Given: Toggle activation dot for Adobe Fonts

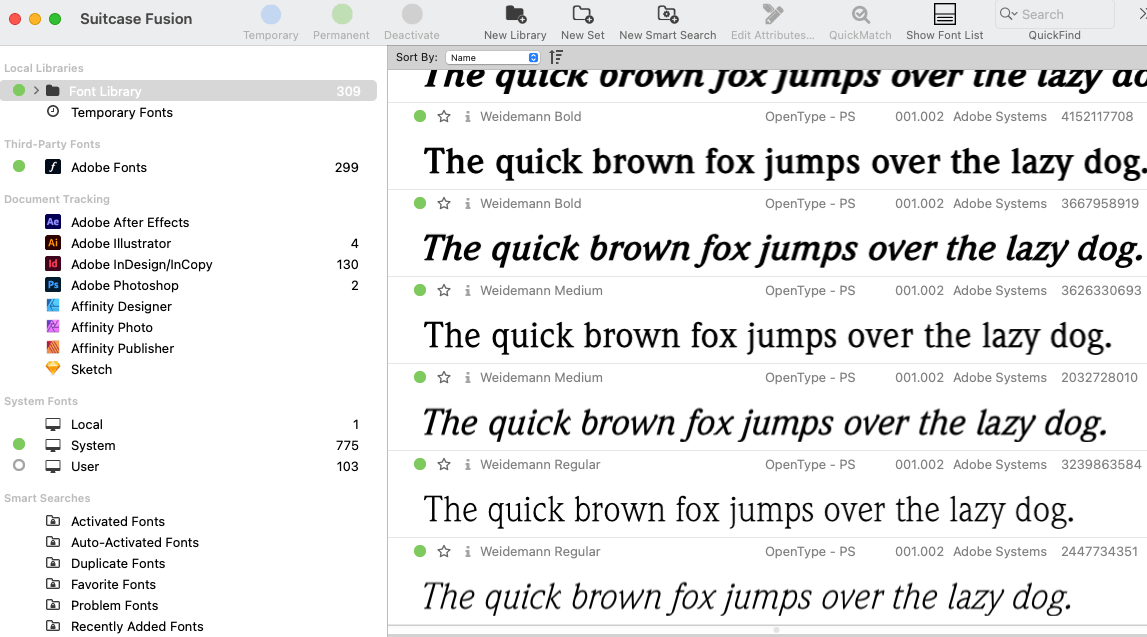Looking at the screenshot, I should tap(19, 166).
